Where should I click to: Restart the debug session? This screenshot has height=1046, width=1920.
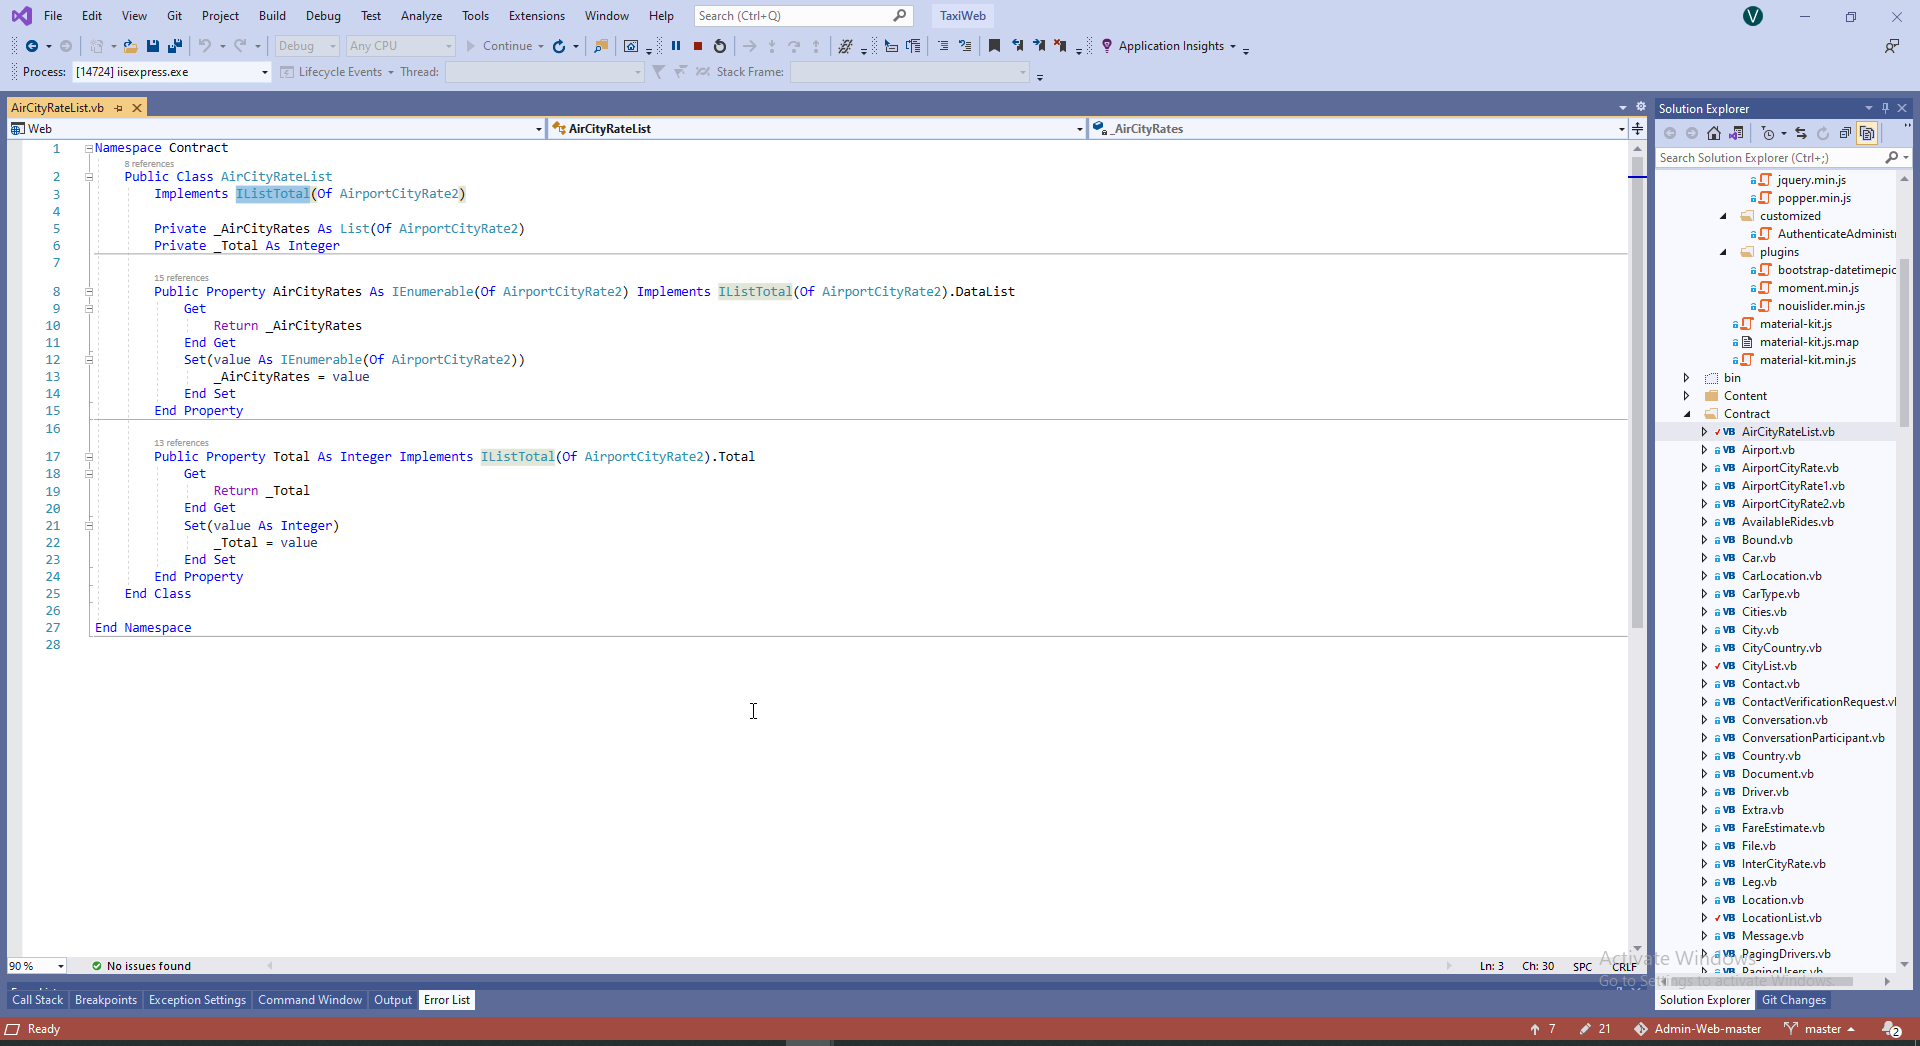click(x=720, y=46)
